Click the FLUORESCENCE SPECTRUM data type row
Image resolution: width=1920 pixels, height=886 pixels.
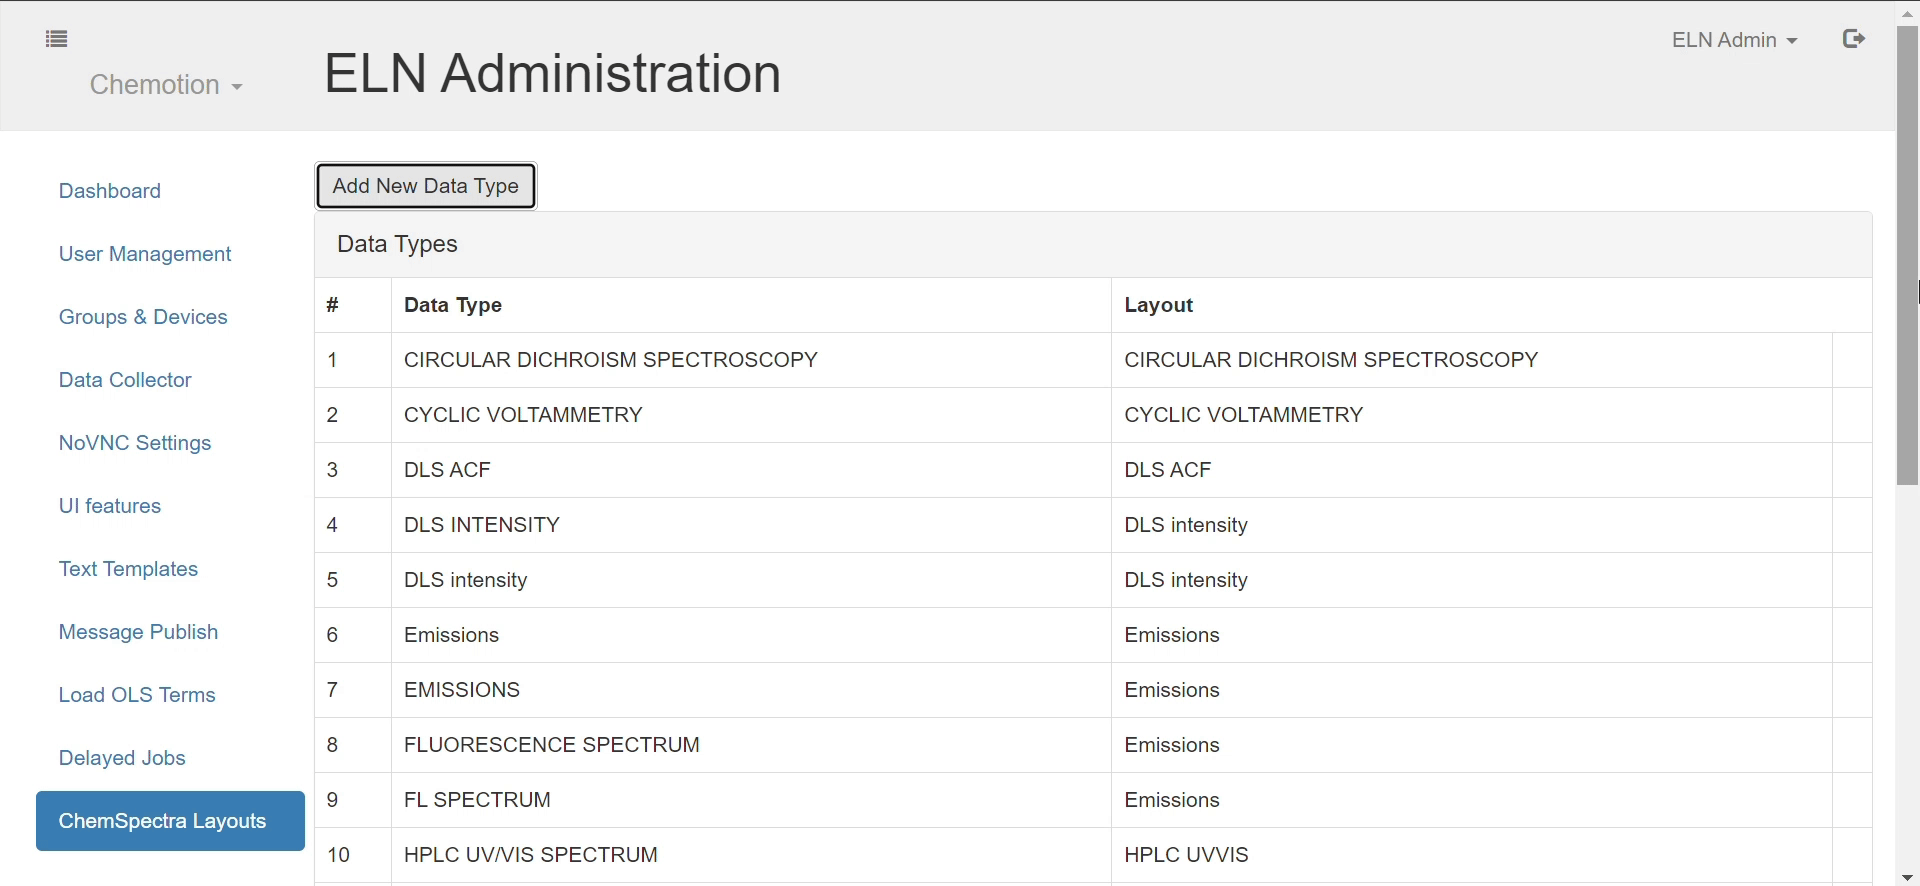click(552, 745)
